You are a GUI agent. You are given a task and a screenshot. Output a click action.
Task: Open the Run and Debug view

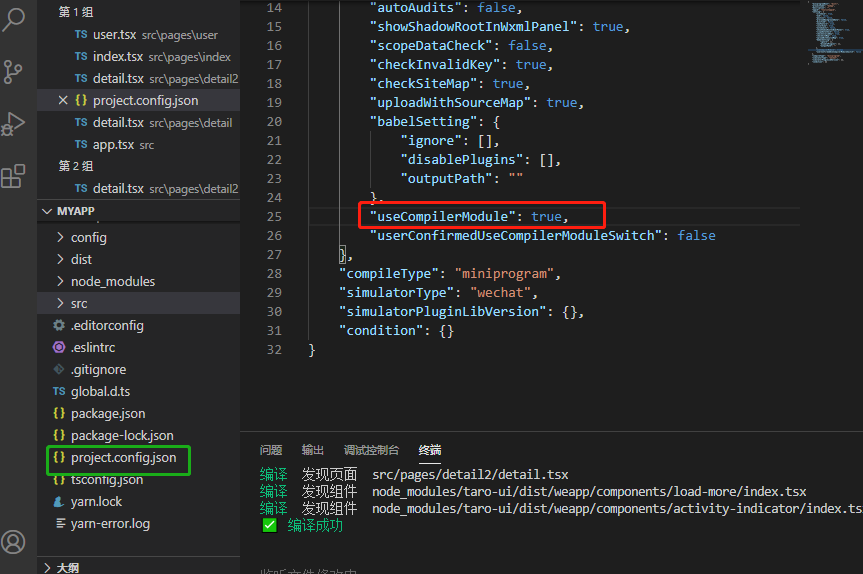pyautogui.click(x=13, y=124)
